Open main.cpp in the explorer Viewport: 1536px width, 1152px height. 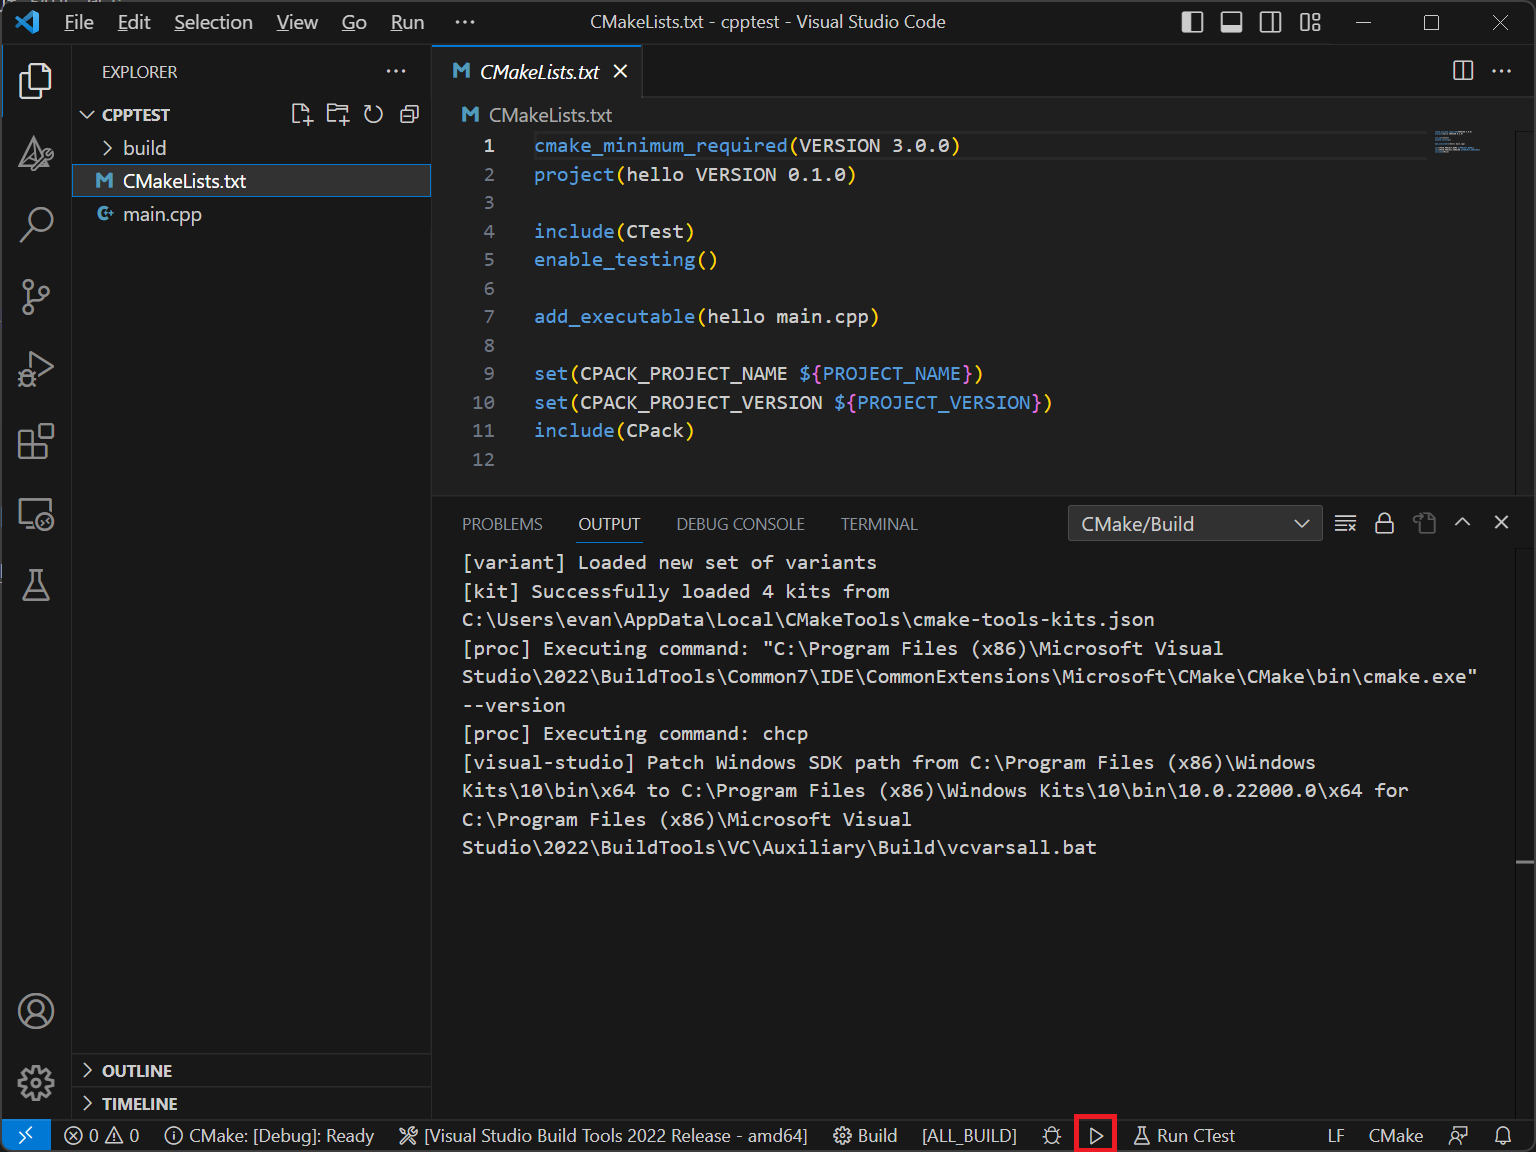point(162,214)
